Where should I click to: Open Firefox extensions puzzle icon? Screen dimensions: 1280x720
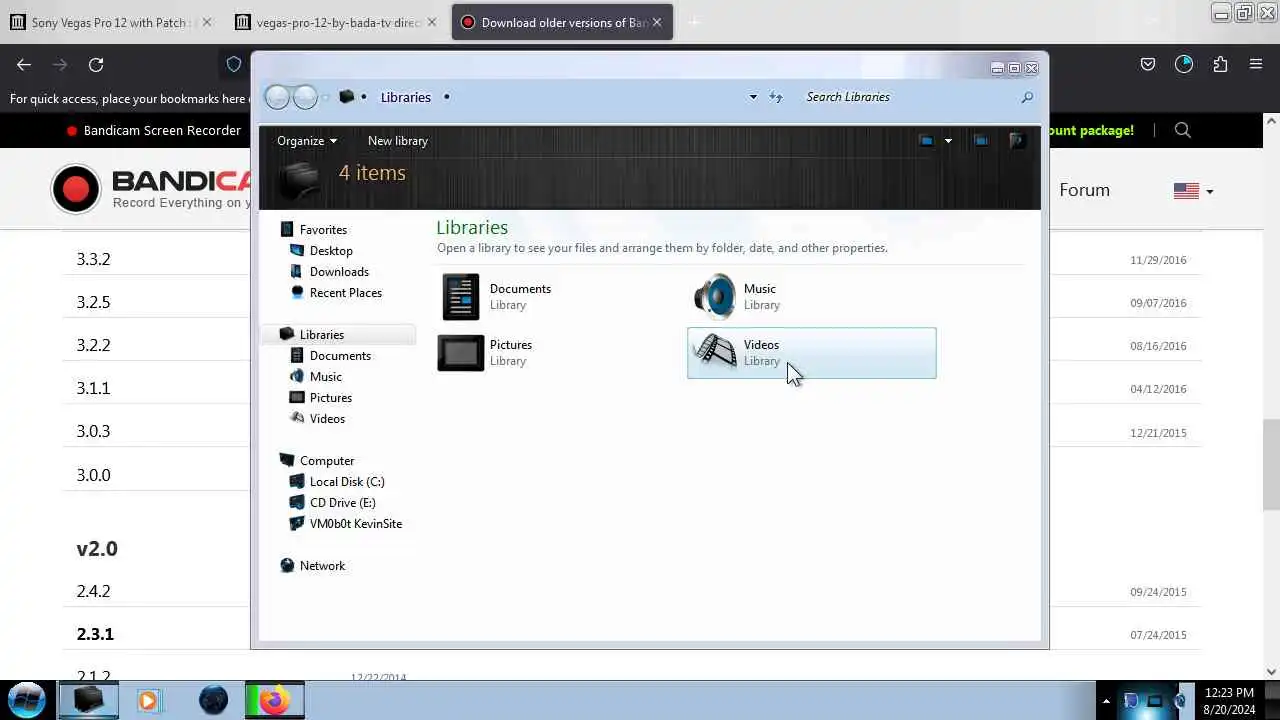pos(1220,64)
